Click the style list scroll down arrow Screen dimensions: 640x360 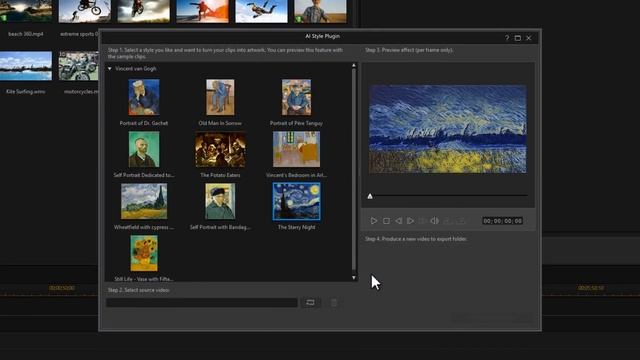click(x=354, y=278)
